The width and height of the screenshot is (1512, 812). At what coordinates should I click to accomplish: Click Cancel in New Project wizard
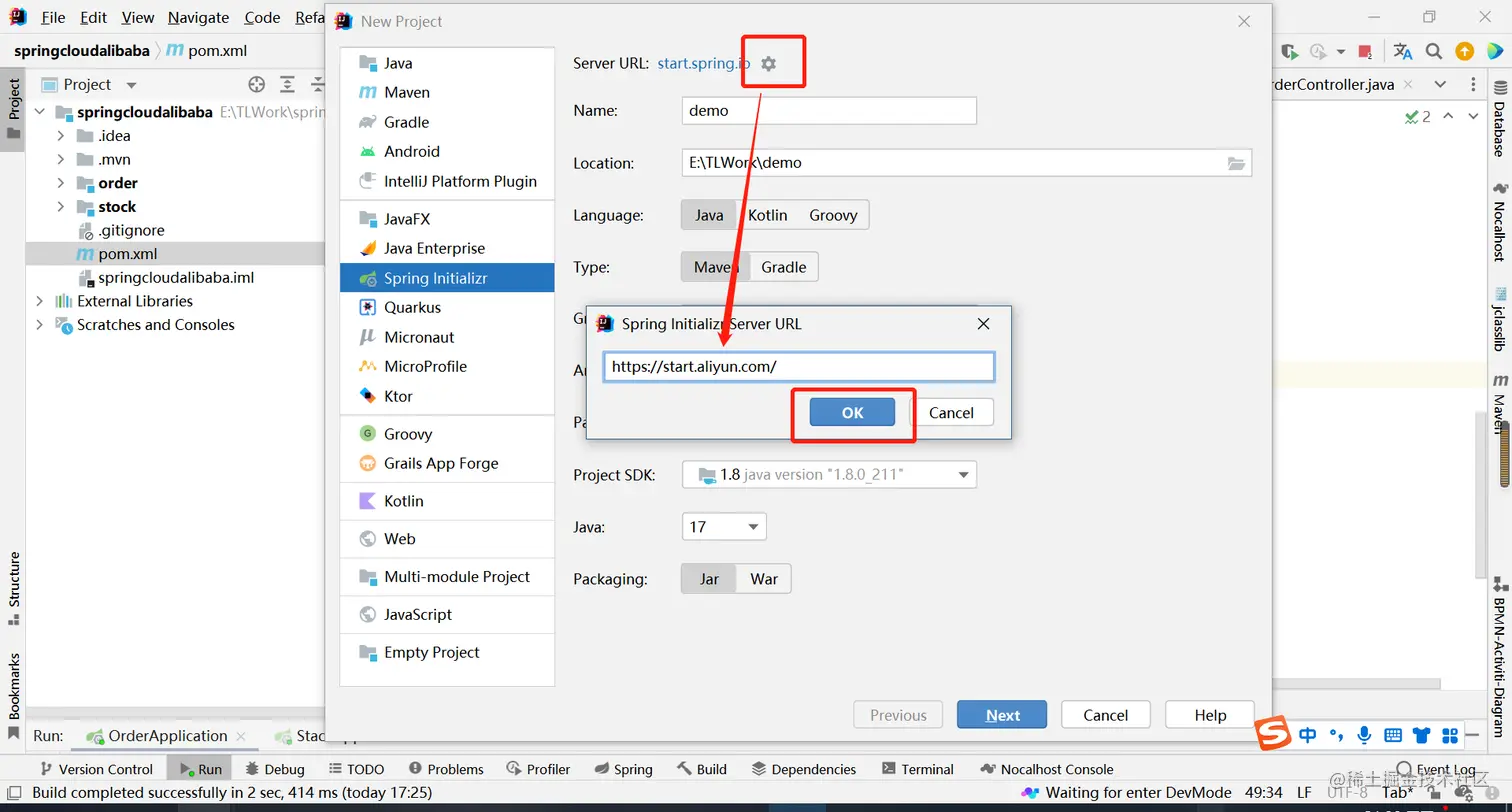(x=1106, y=715)
